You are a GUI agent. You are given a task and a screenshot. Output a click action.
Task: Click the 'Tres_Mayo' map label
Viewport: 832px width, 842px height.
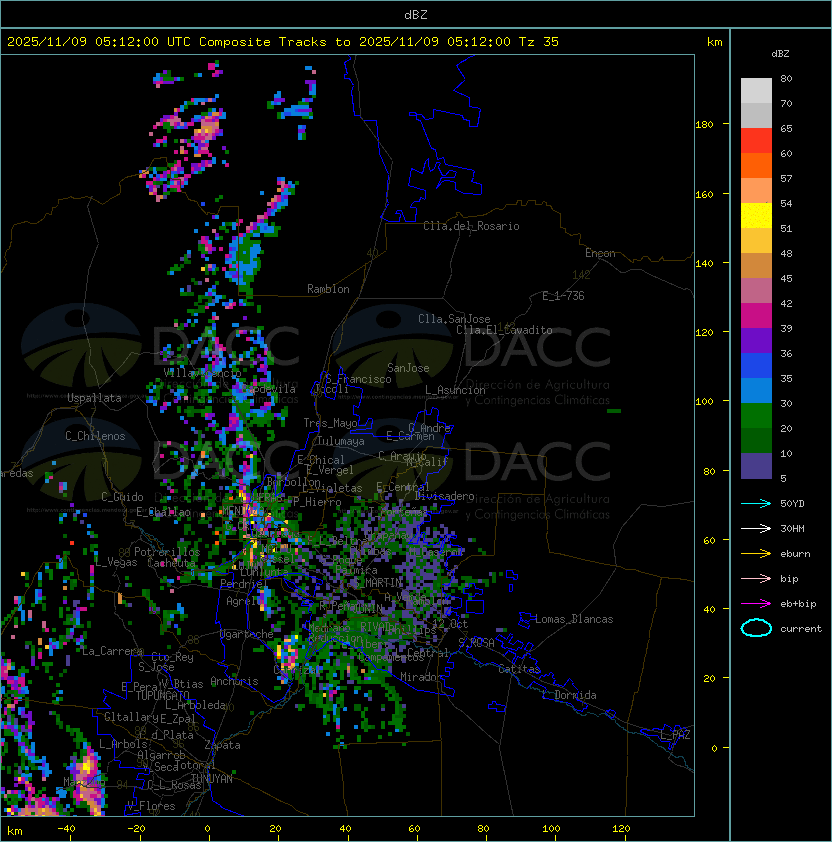[330, 423]
